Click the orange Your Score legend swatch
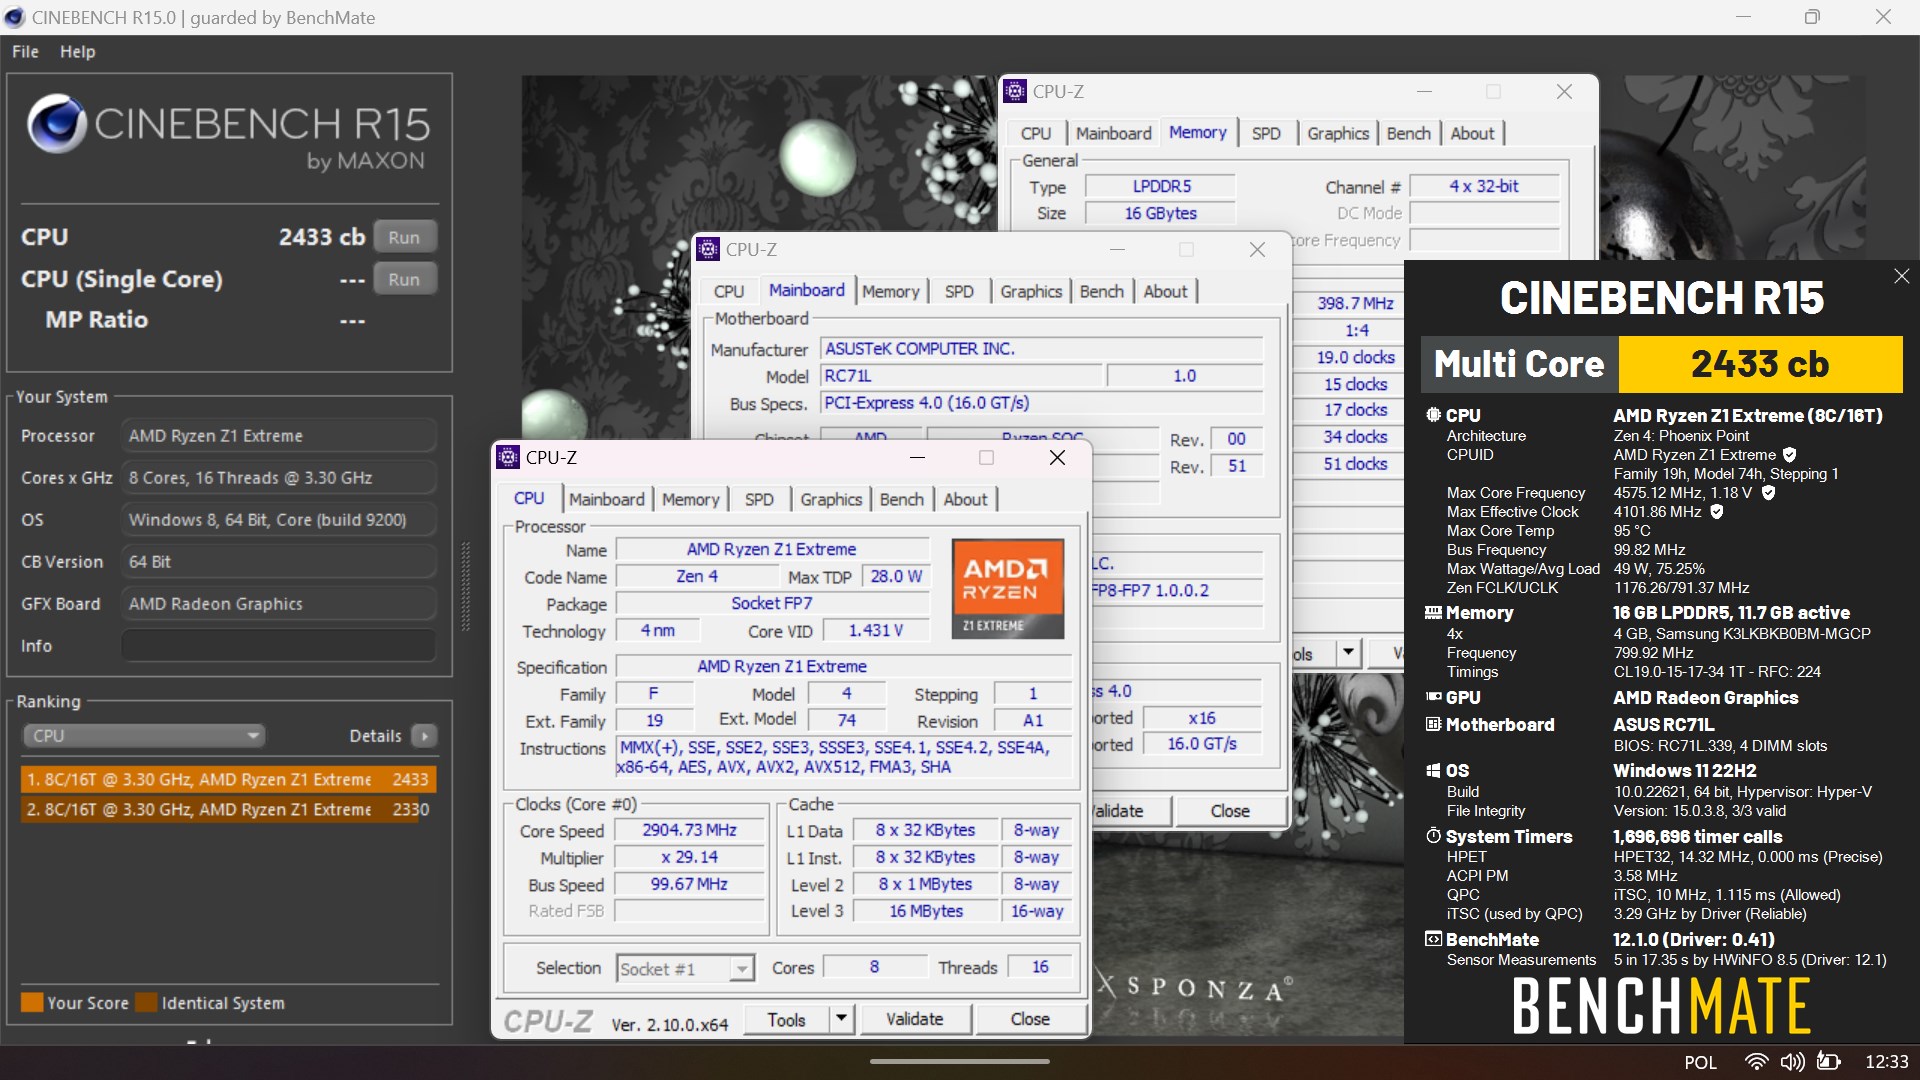Screen dimensions: 1920x1080 pyautogui.click(x=32, y=1002)
